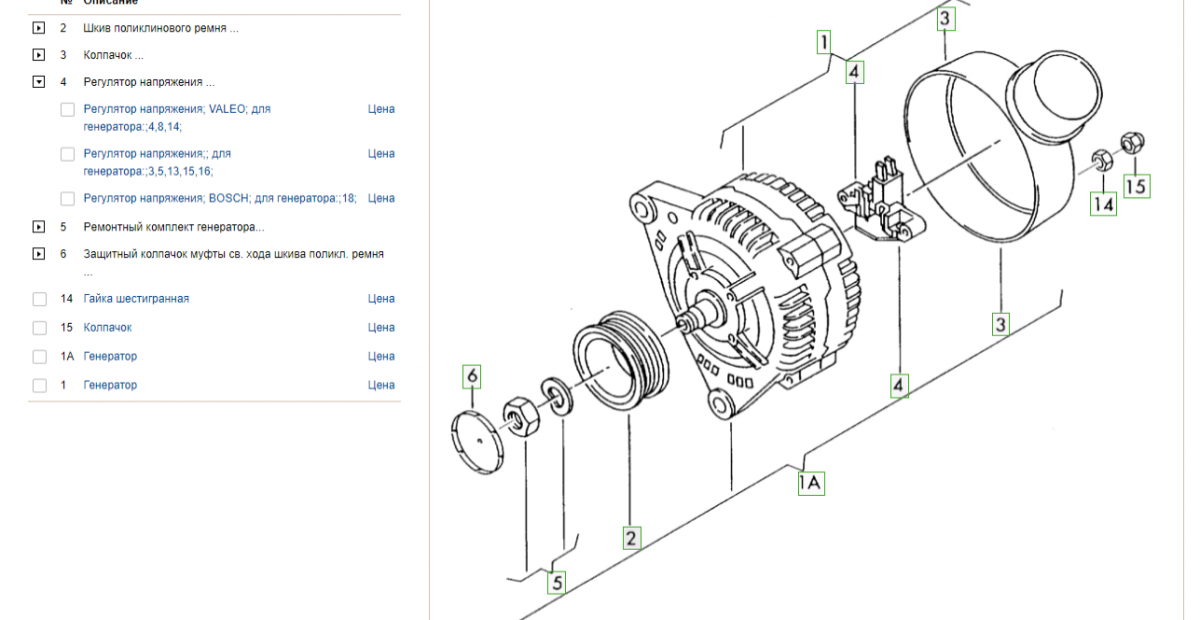Click Цена for regulator 3,5,13,15,16

tap(381, 154)
